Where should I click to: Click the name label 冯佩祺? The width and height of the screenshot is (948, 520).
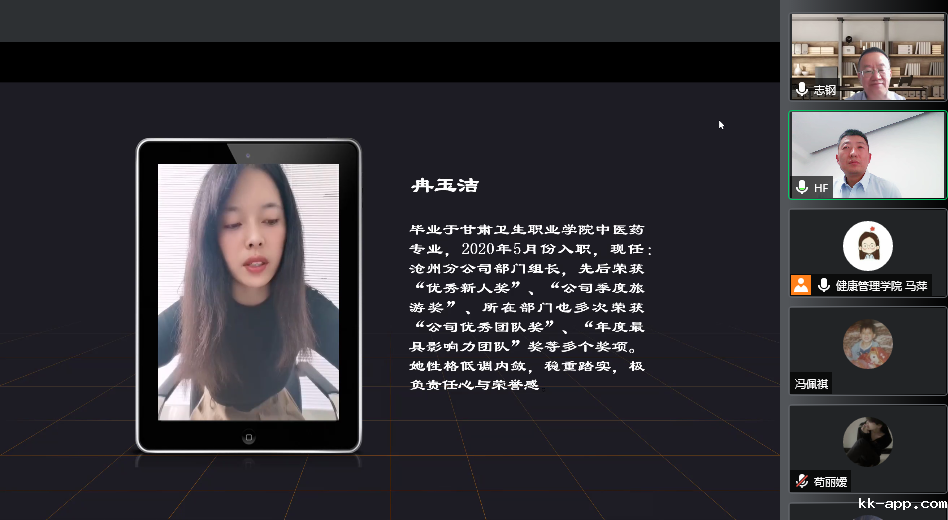point(811,384)
